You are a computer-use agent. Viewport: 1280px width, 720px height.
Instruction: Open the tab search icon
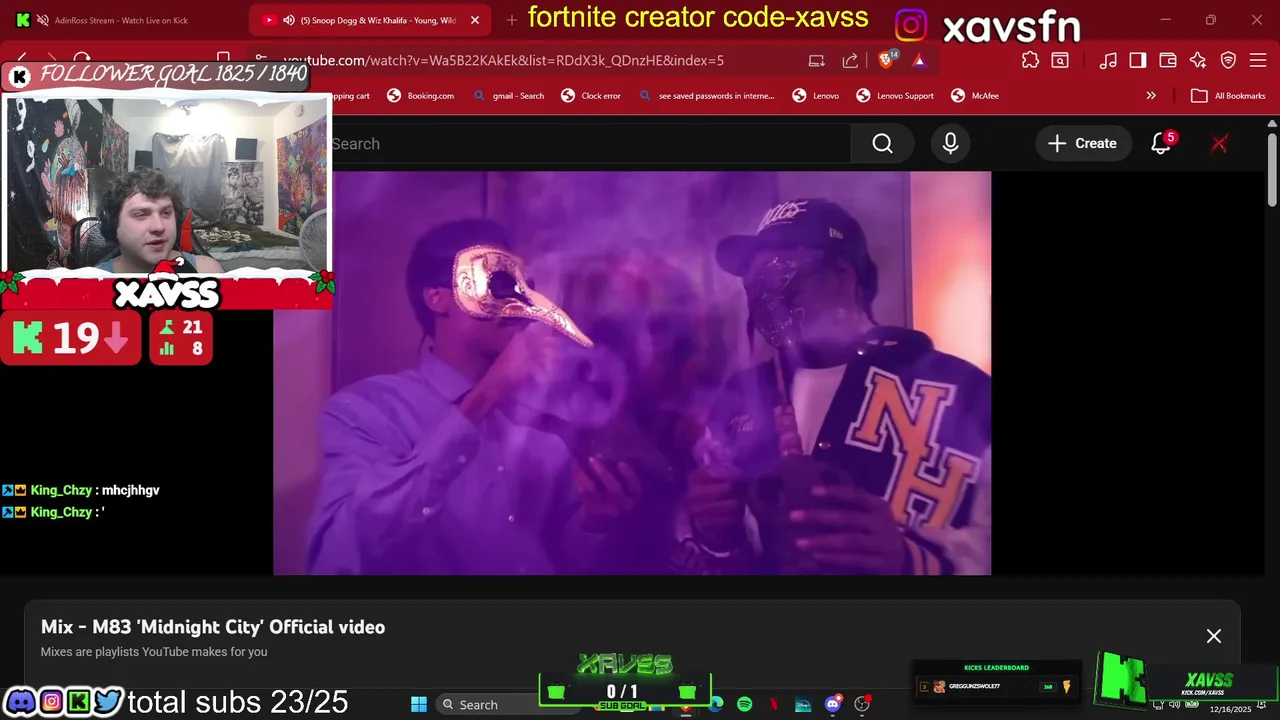point(1060,60)
